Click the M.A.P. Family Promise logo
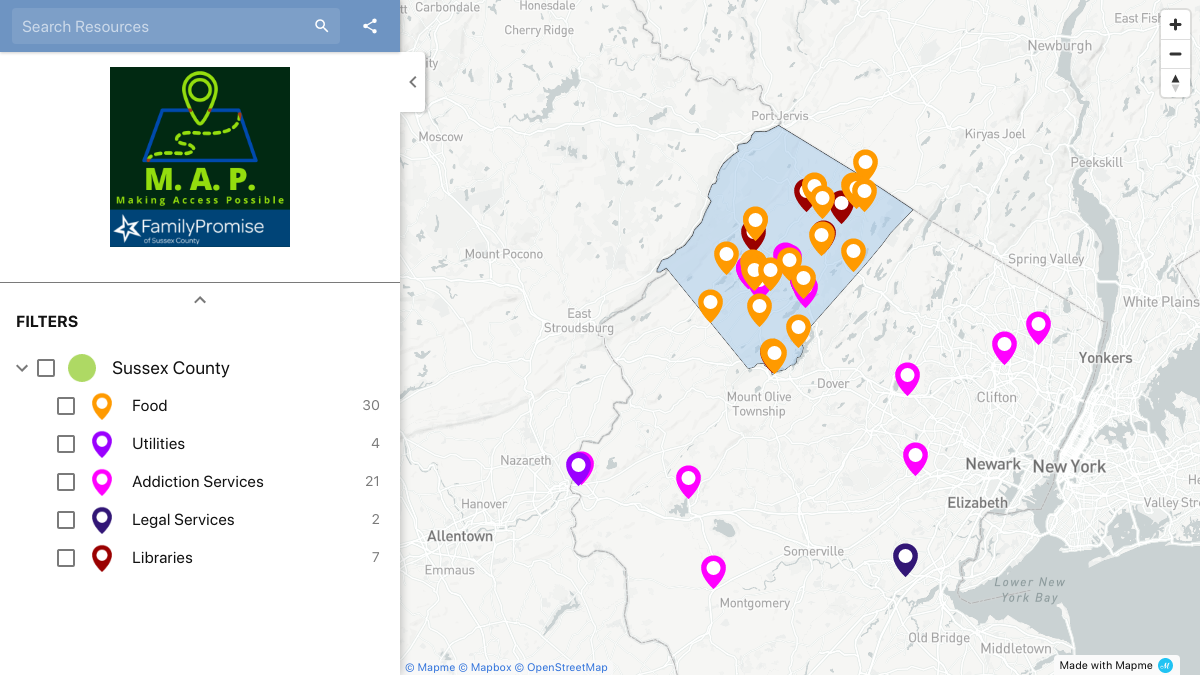Screen dimensions: 1200x675 point(200,157)
